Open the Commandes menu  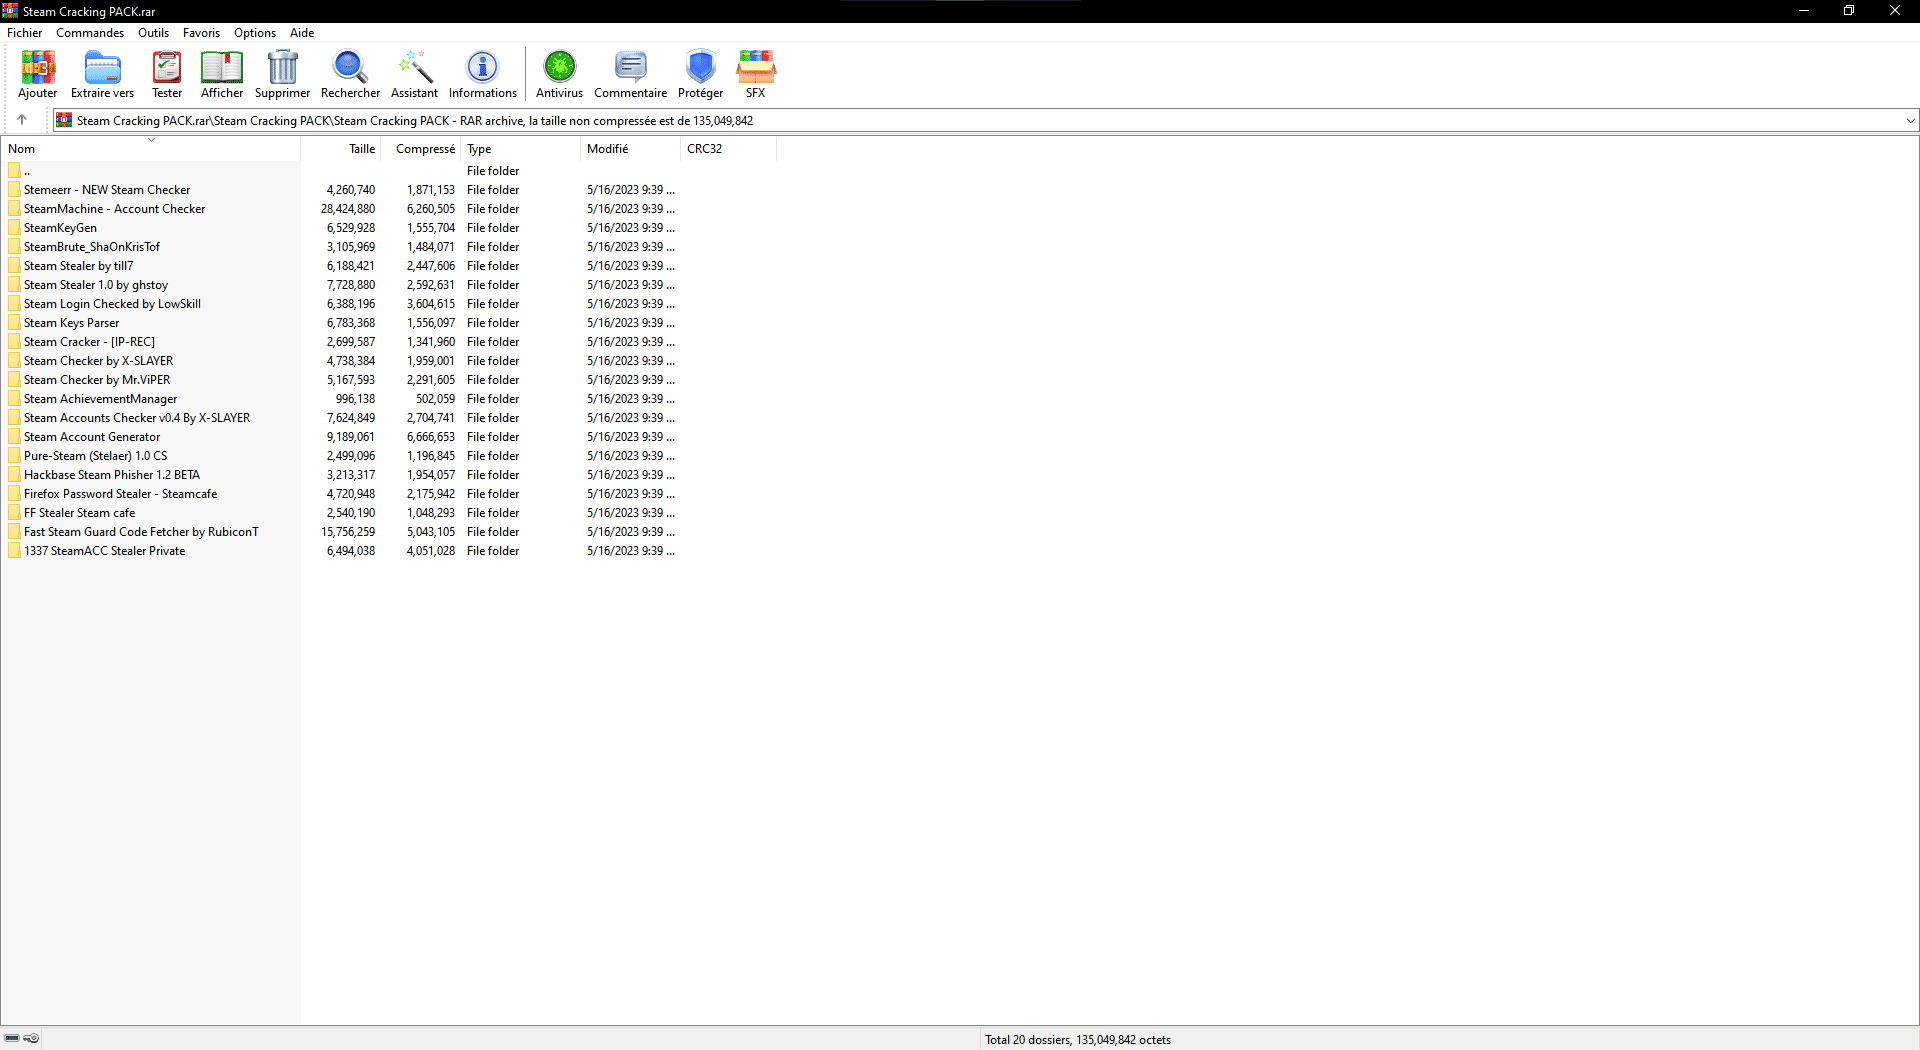point(90,33)
